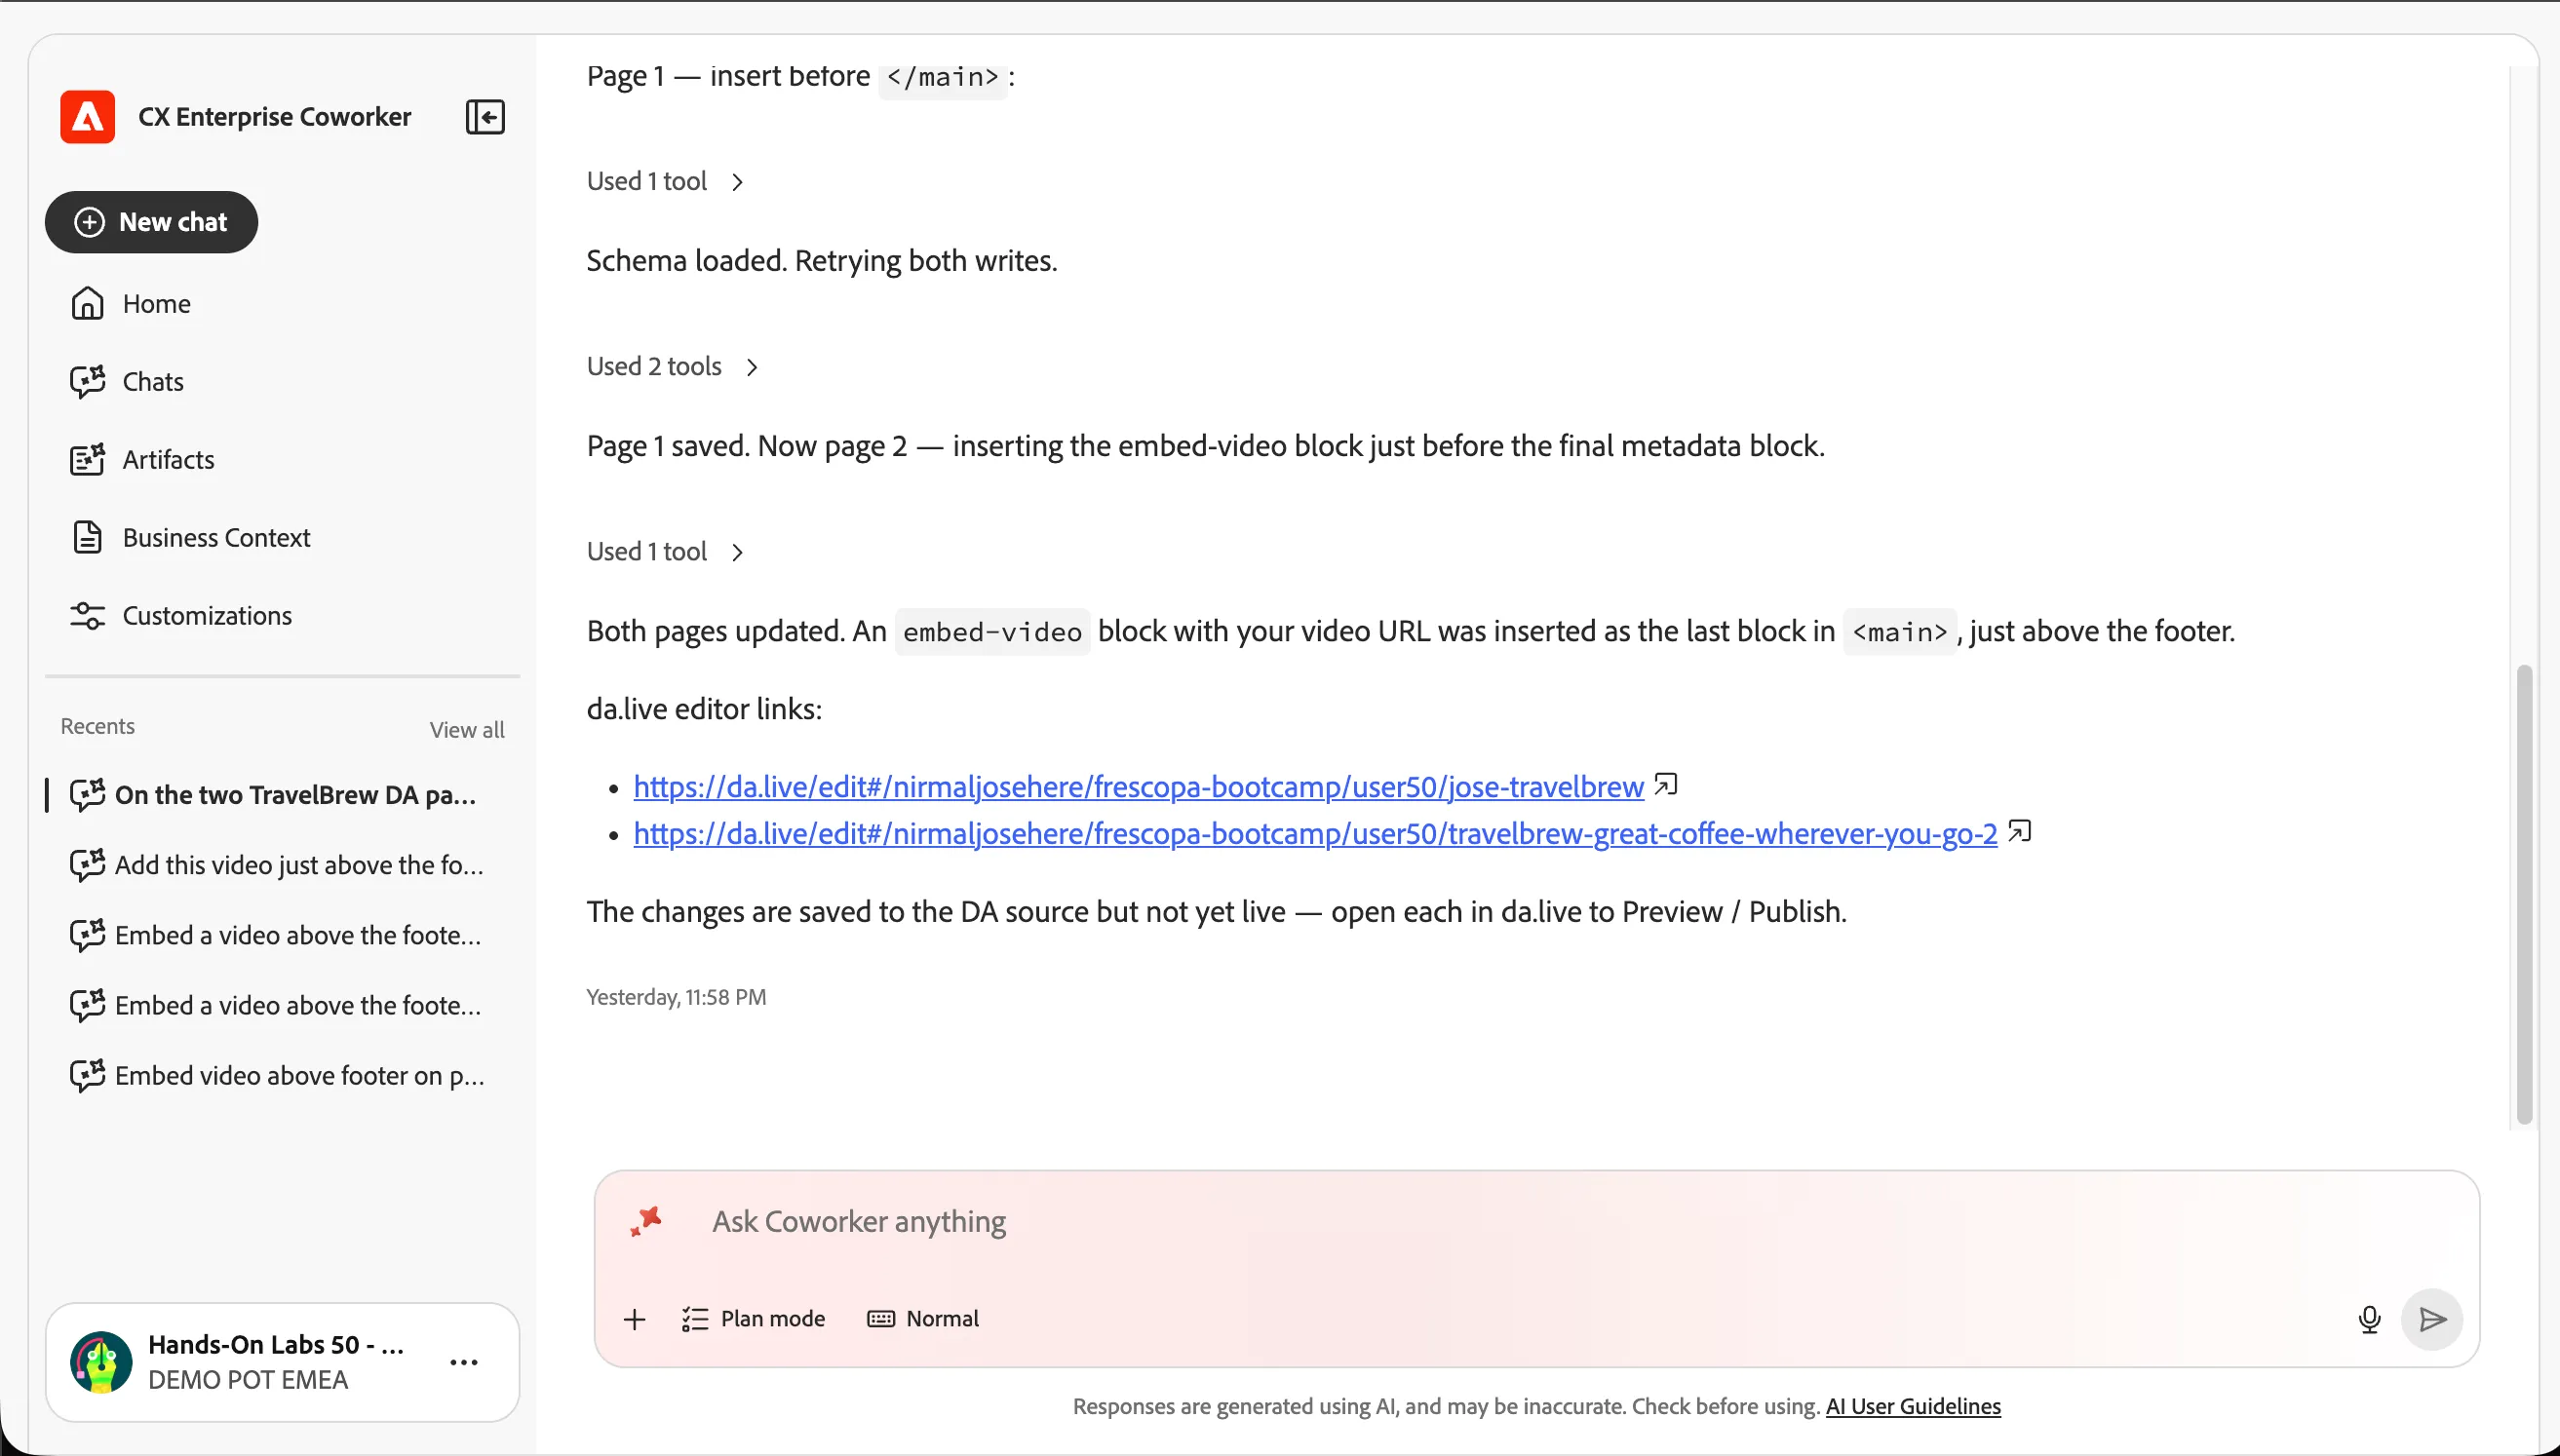This screenshot has width=2560, height=1456.
Task: Open AI User Guidelines link
Action: pos(1913,1406)
